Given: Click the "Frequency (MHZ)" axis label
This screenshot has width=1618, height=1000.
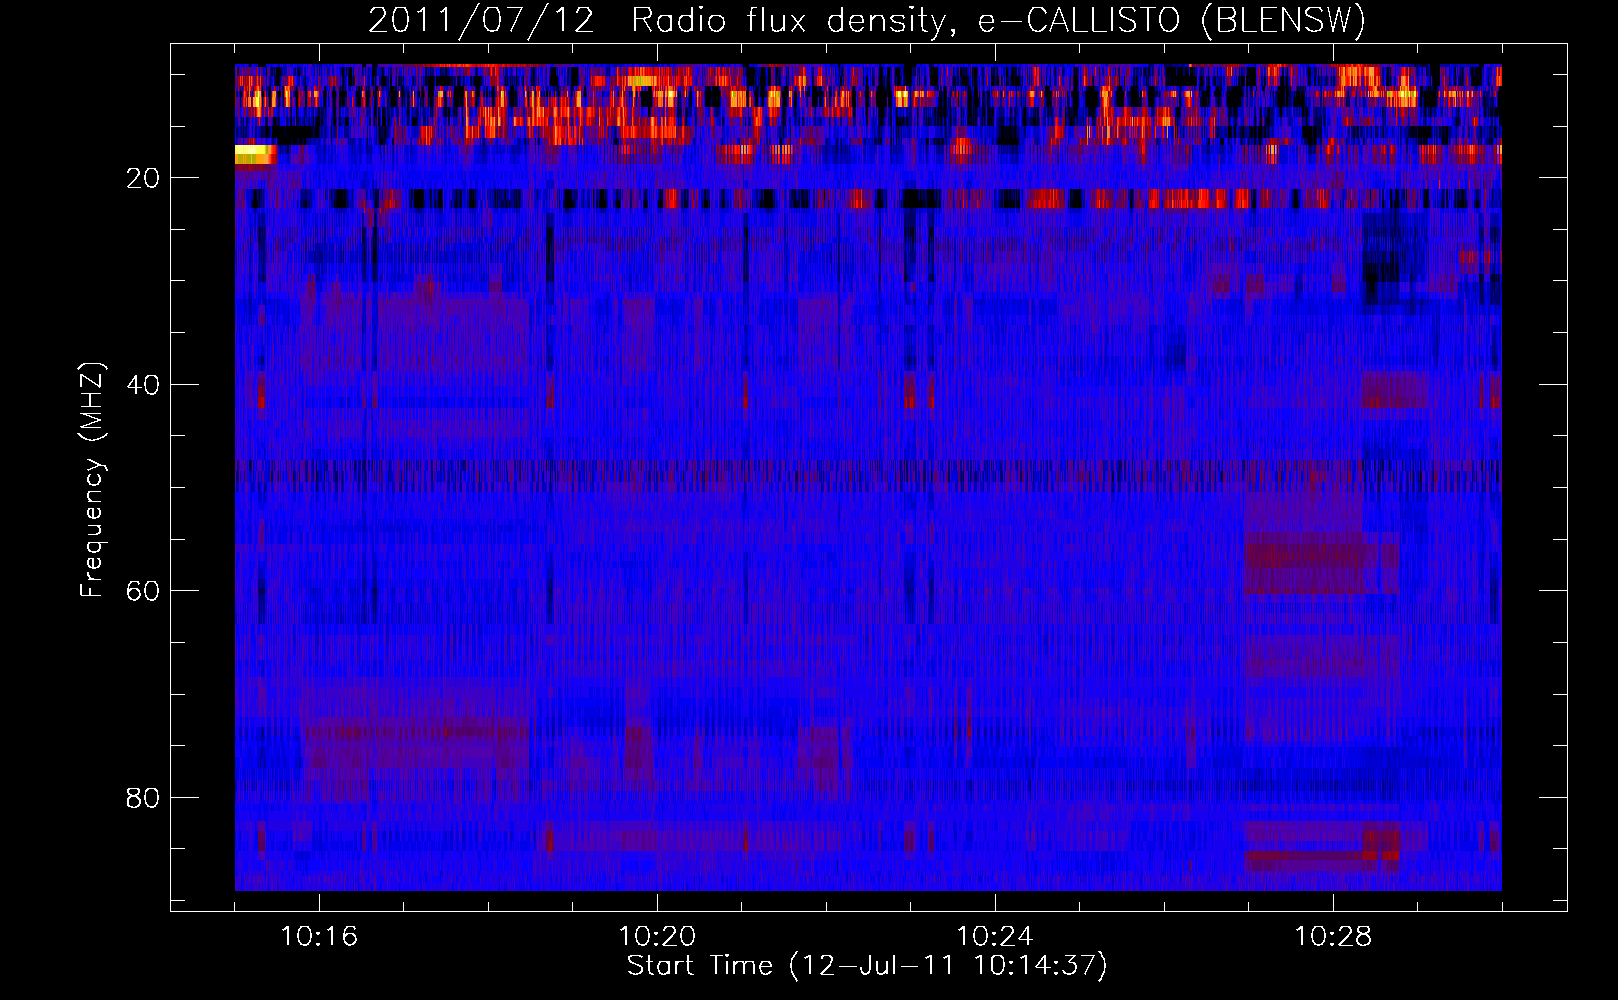Looking at the screenshot, I should point(92,480).
